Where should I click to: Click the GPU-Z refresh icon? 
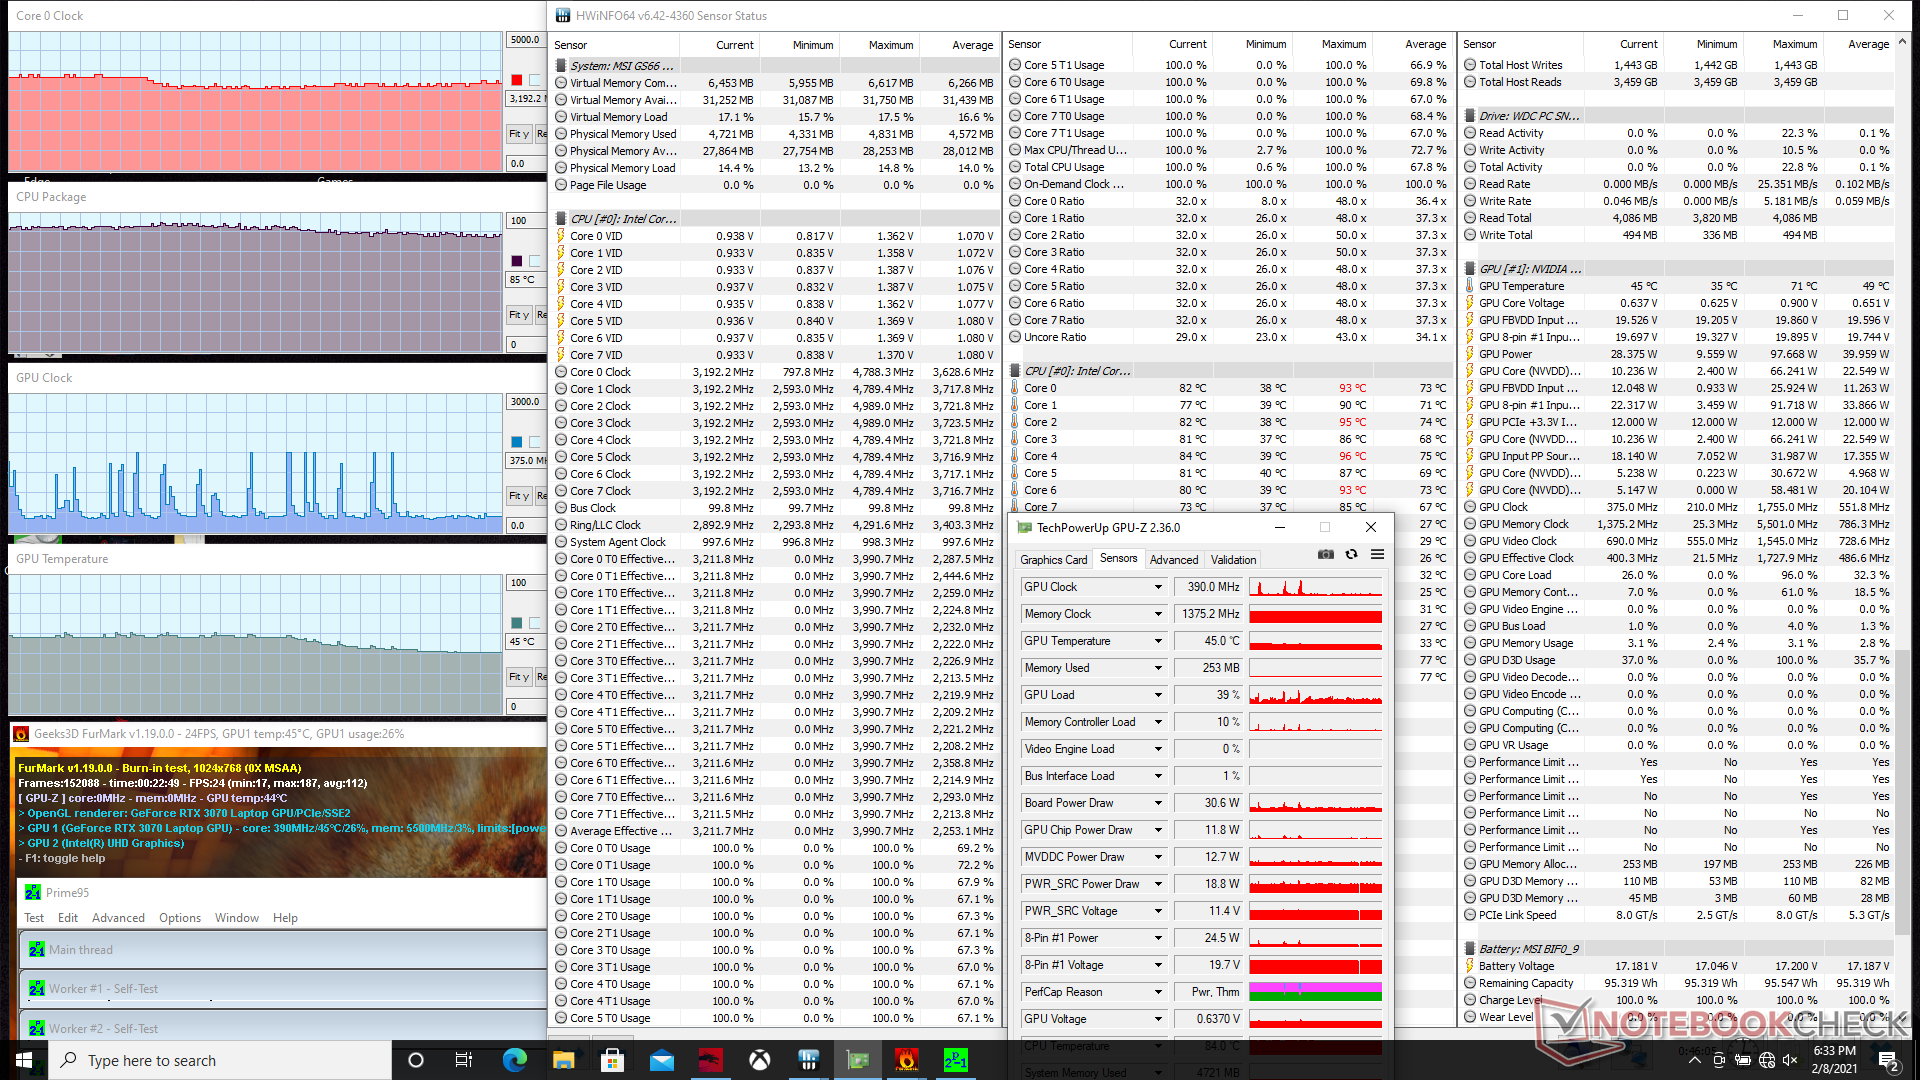[1351, 555]
